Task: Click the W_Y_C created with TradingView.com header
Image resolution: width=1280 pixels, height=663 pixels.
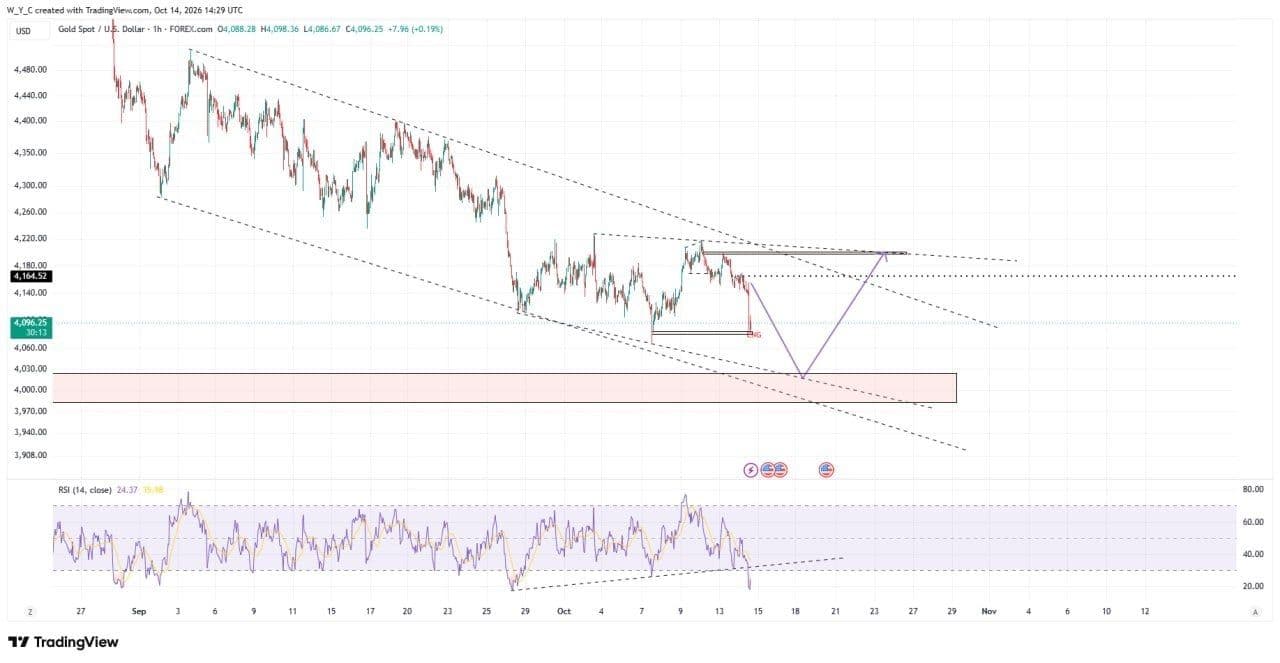Action: (126, 10)
